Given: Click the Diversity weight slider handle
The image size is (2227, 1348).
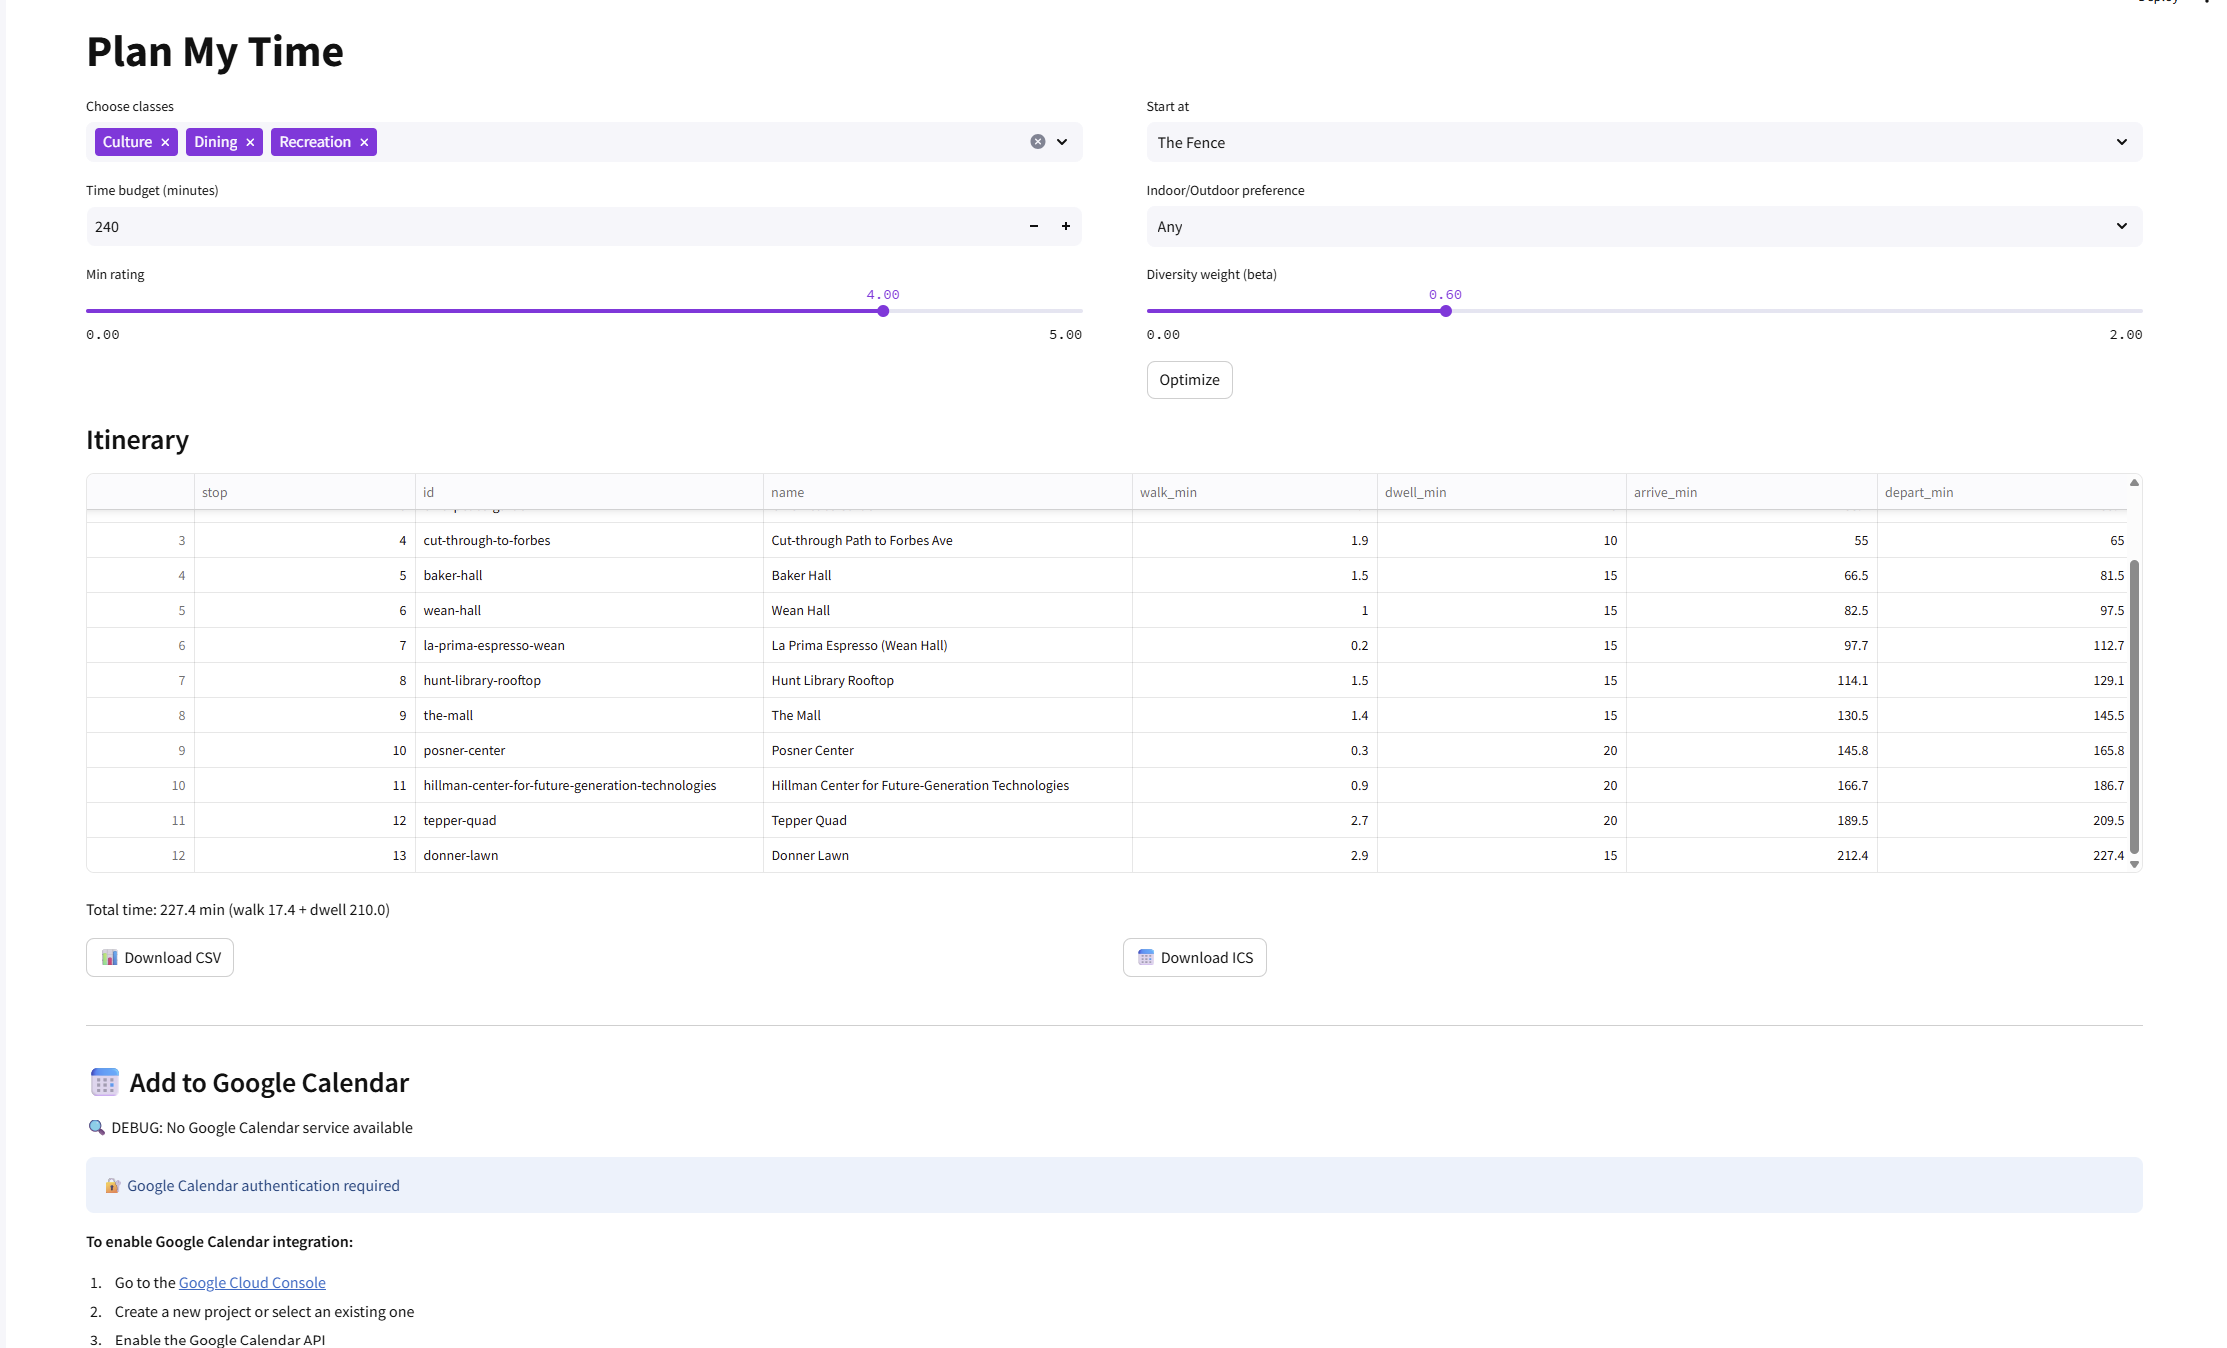Looking at the screenshot, I should [1445, 311].
